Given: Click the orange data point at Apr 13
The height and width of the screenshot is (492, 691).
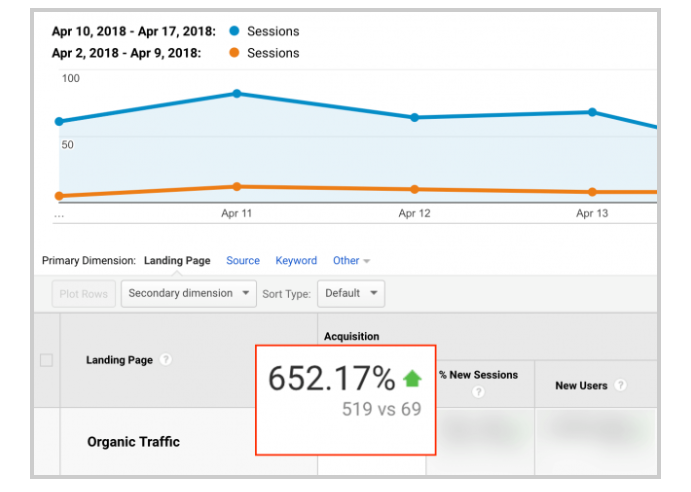Looking at the screenshot, I should (592, 192).
